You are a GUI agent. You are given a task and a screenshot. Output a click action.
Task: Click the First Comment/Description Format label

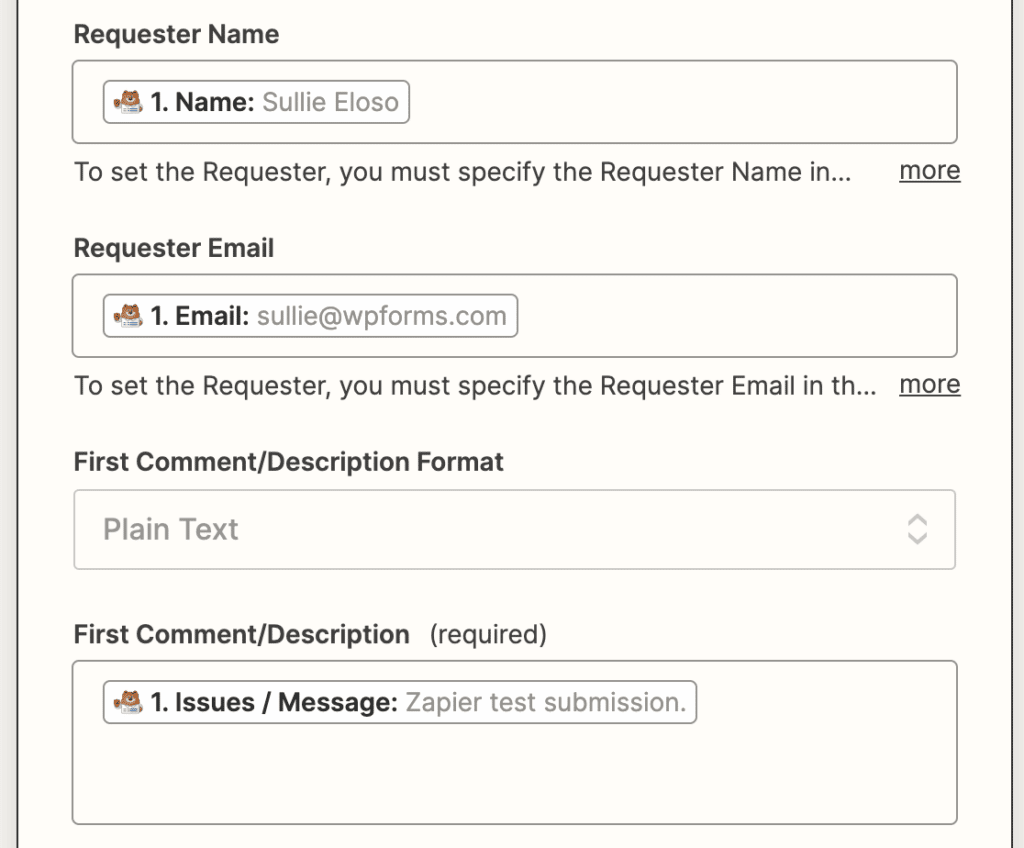click(289, 462)
